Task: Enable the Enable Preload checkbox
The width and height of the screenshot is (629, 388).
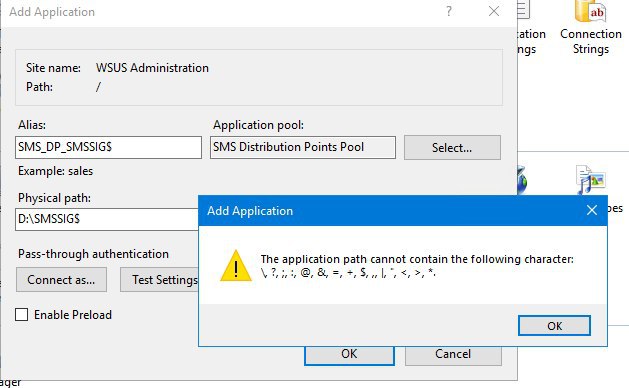Action: (22, 315)
